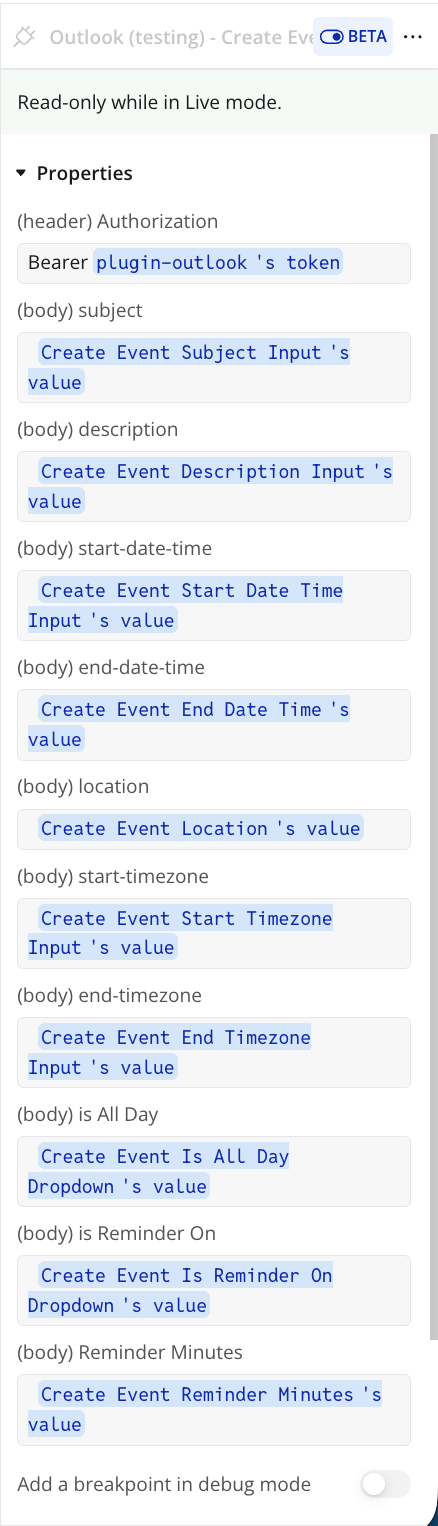Open the three-dot options menu
Viewport: 438px width, 1526px height.
tap(413, 37)
